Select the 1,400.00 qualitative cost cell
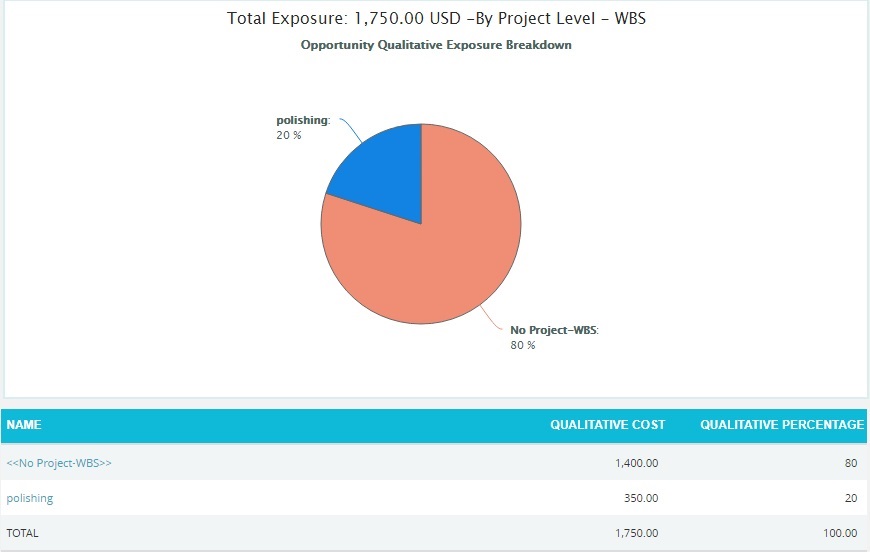Image resolution: width=870 pixels, height=555 pixels. [636, 463]
